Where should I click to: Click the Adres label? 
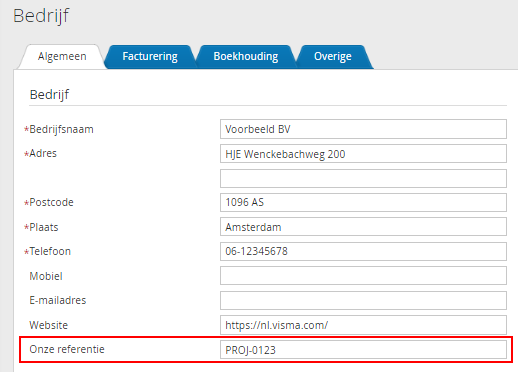[x=43, y=153]
